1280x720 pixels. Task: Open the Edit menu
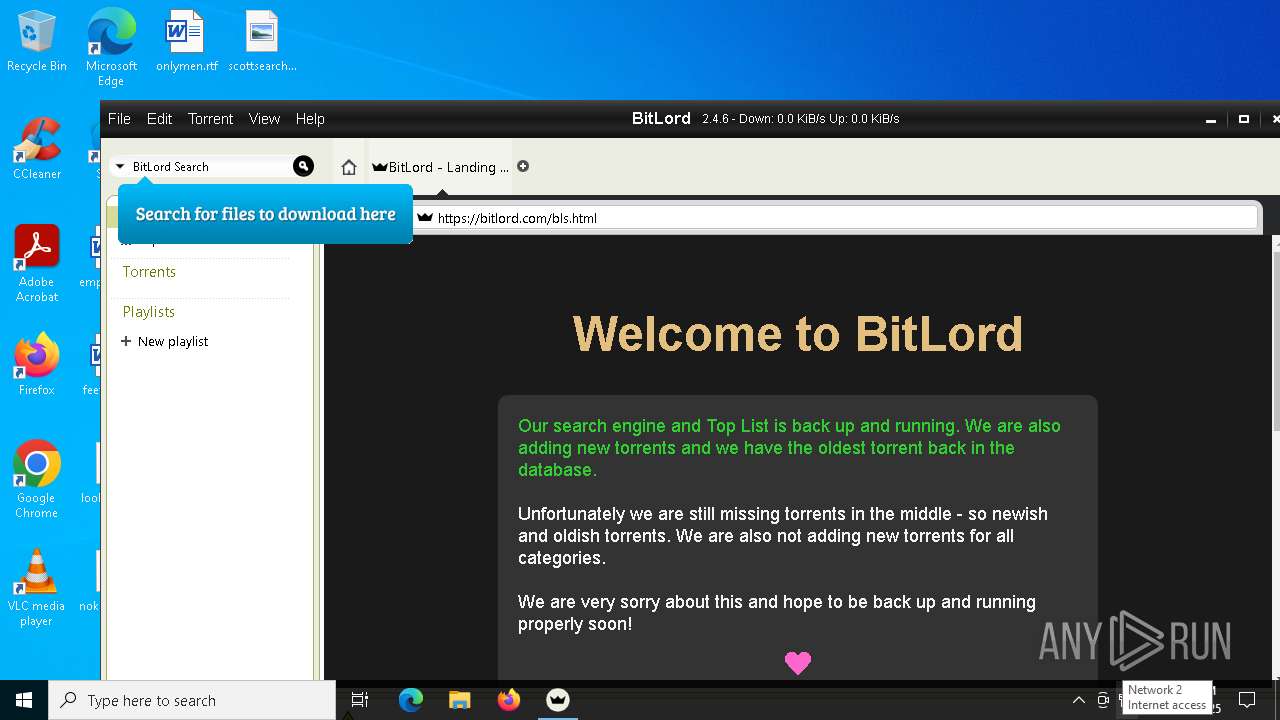tap(159, 118)
